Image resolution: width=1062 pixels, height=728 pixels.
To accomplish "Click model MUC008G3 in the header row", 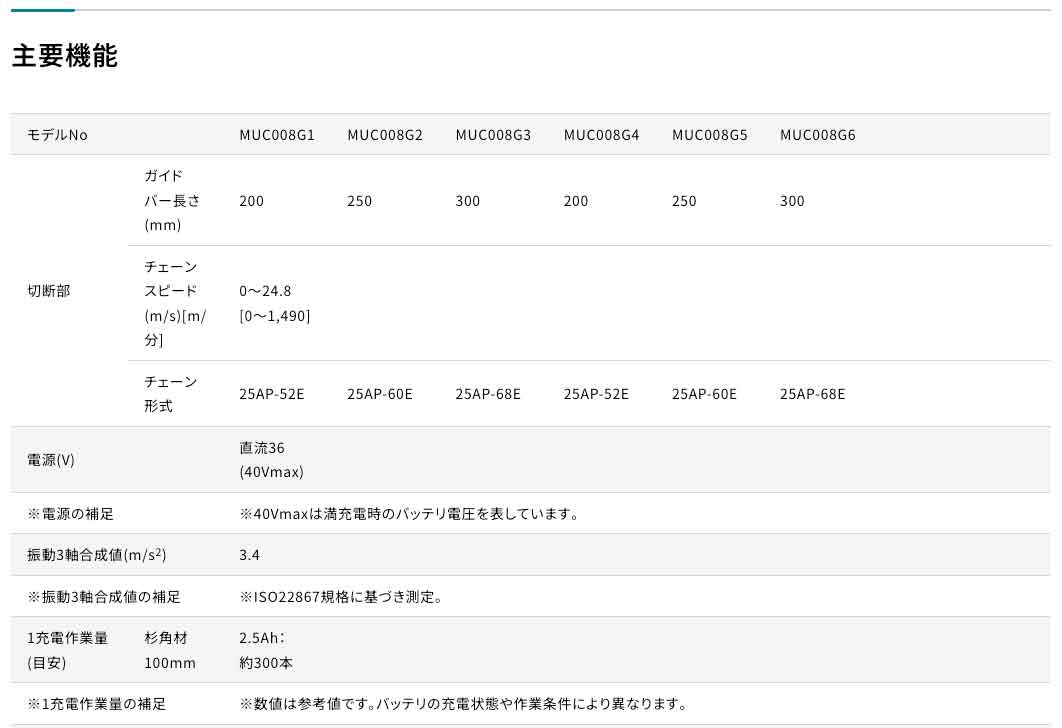I will pos(493,135).
